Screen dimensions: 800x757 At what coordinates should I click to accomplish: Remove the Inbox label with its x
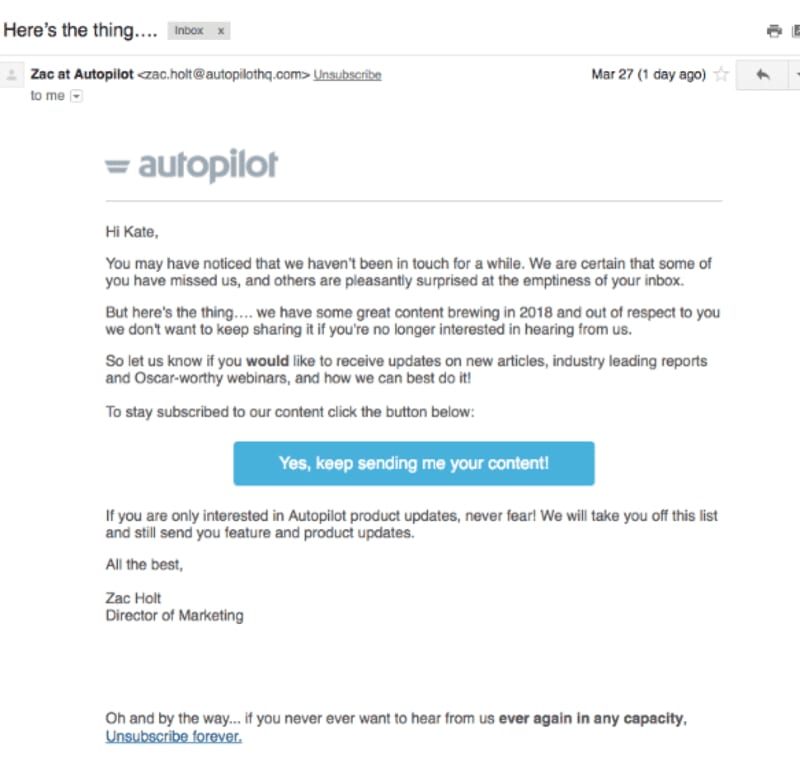pyautogui.click(x=221, y=31)
